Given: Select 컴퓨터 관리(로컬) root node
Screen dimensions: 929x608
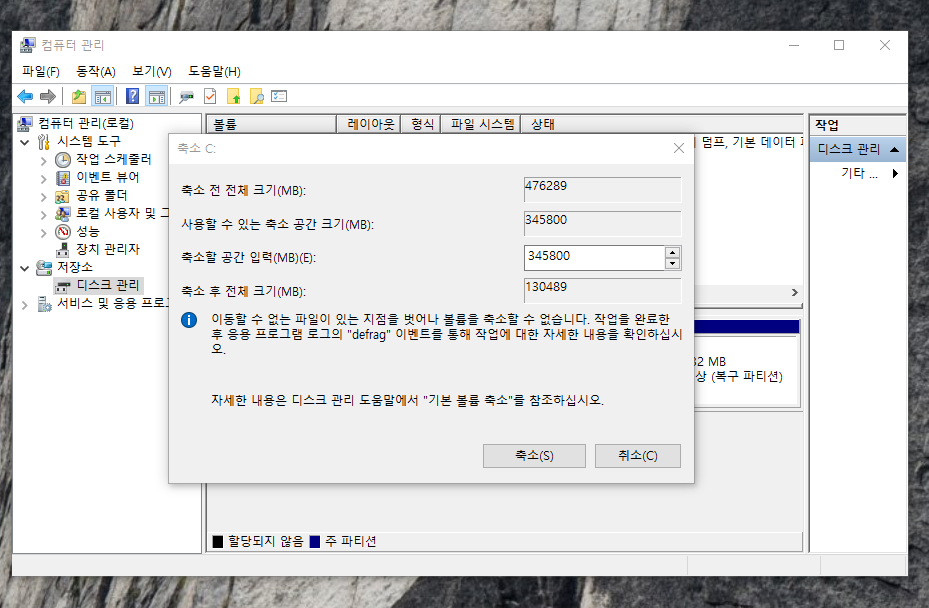Looking at the screenshot, I should [86, 123].
